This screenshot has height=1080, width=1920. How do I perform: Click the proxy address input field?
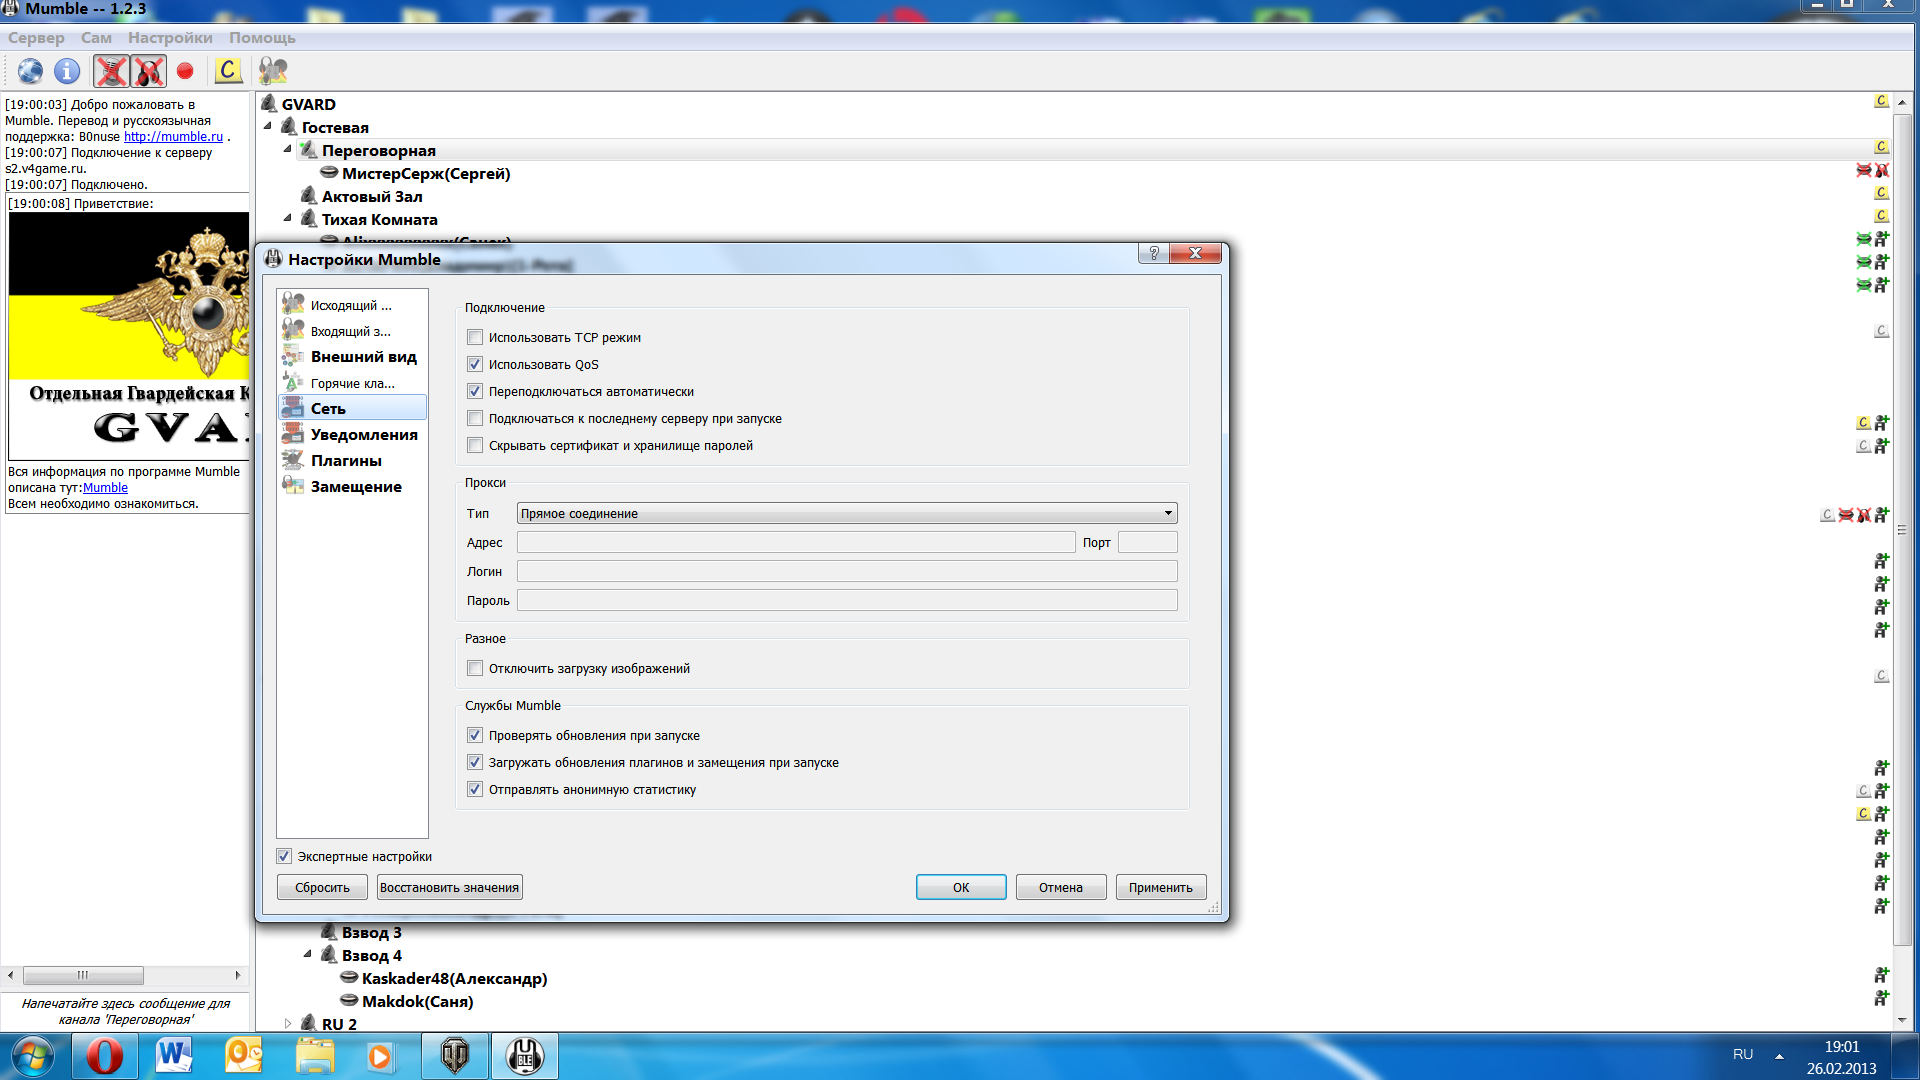795,543
